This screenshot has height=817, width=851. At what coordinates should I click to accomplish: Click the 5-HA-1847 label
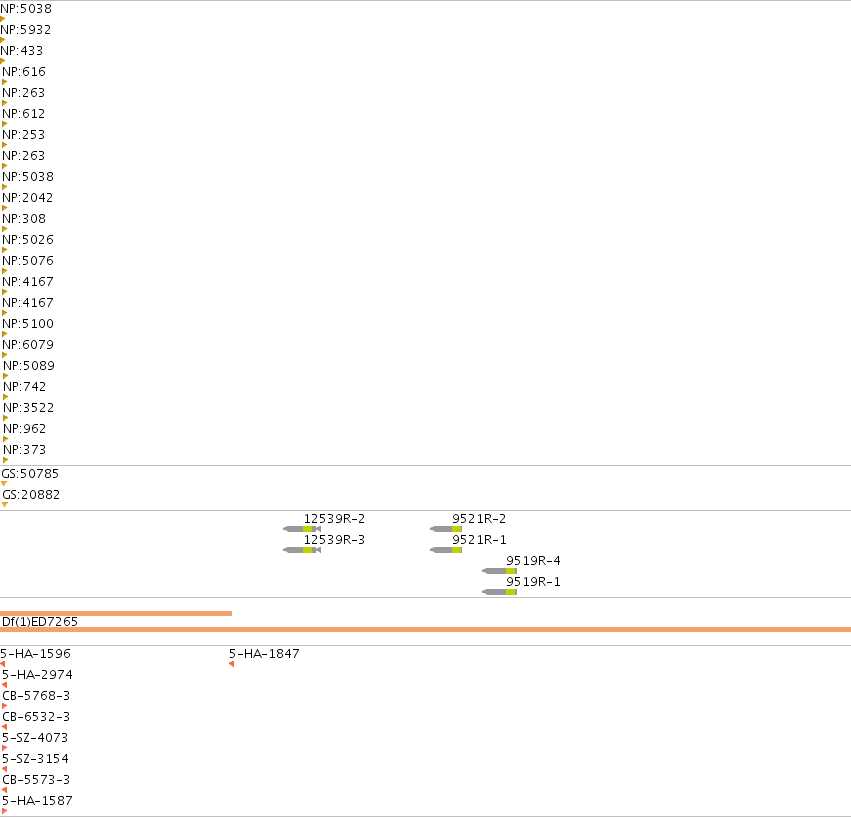point(264,654)
